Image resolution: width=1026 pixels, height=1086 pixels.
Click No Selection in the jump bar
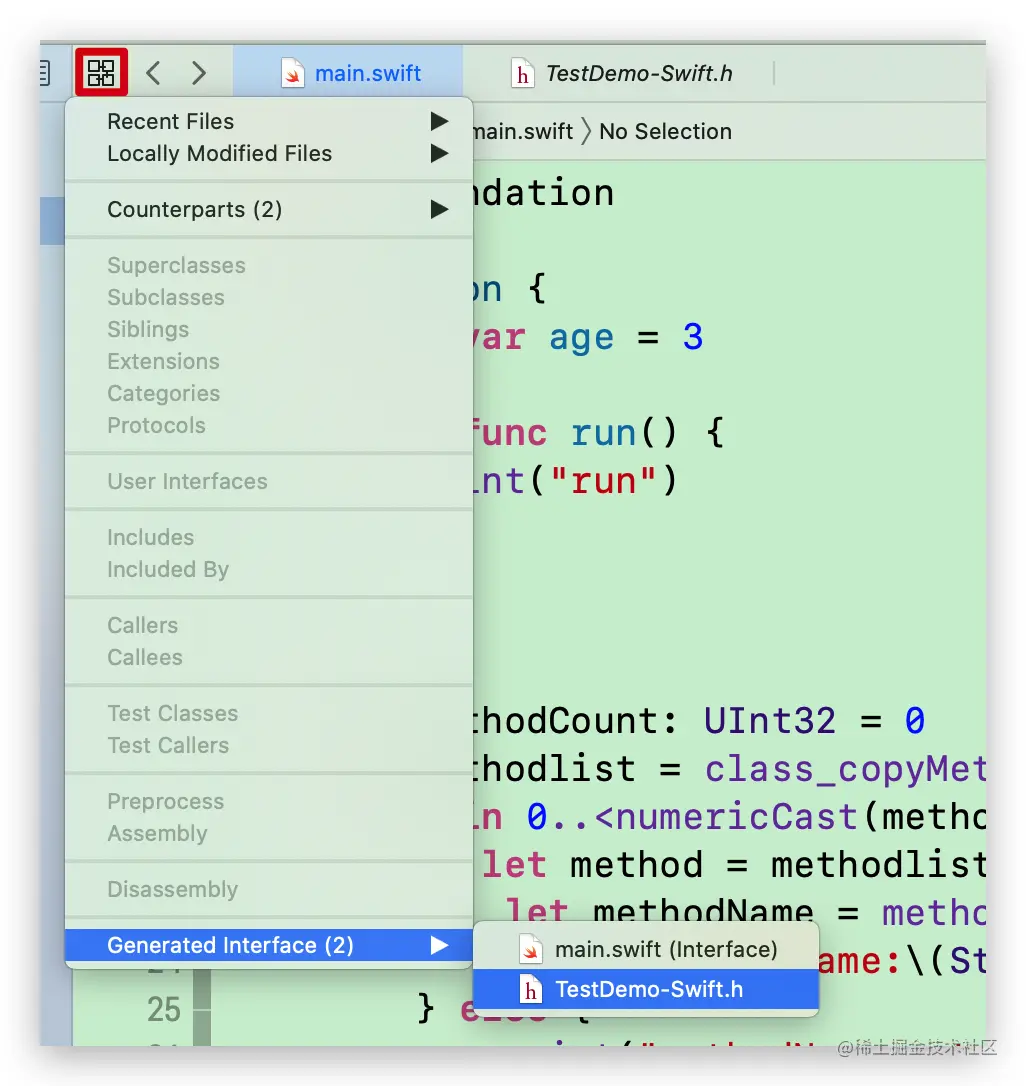coord(665,131)
